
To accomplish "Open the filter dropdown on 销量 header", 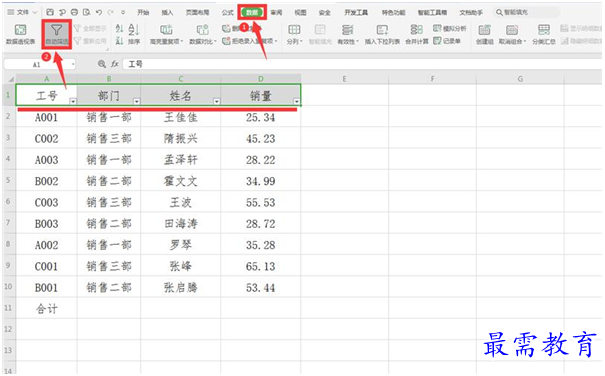I will 296,101.
